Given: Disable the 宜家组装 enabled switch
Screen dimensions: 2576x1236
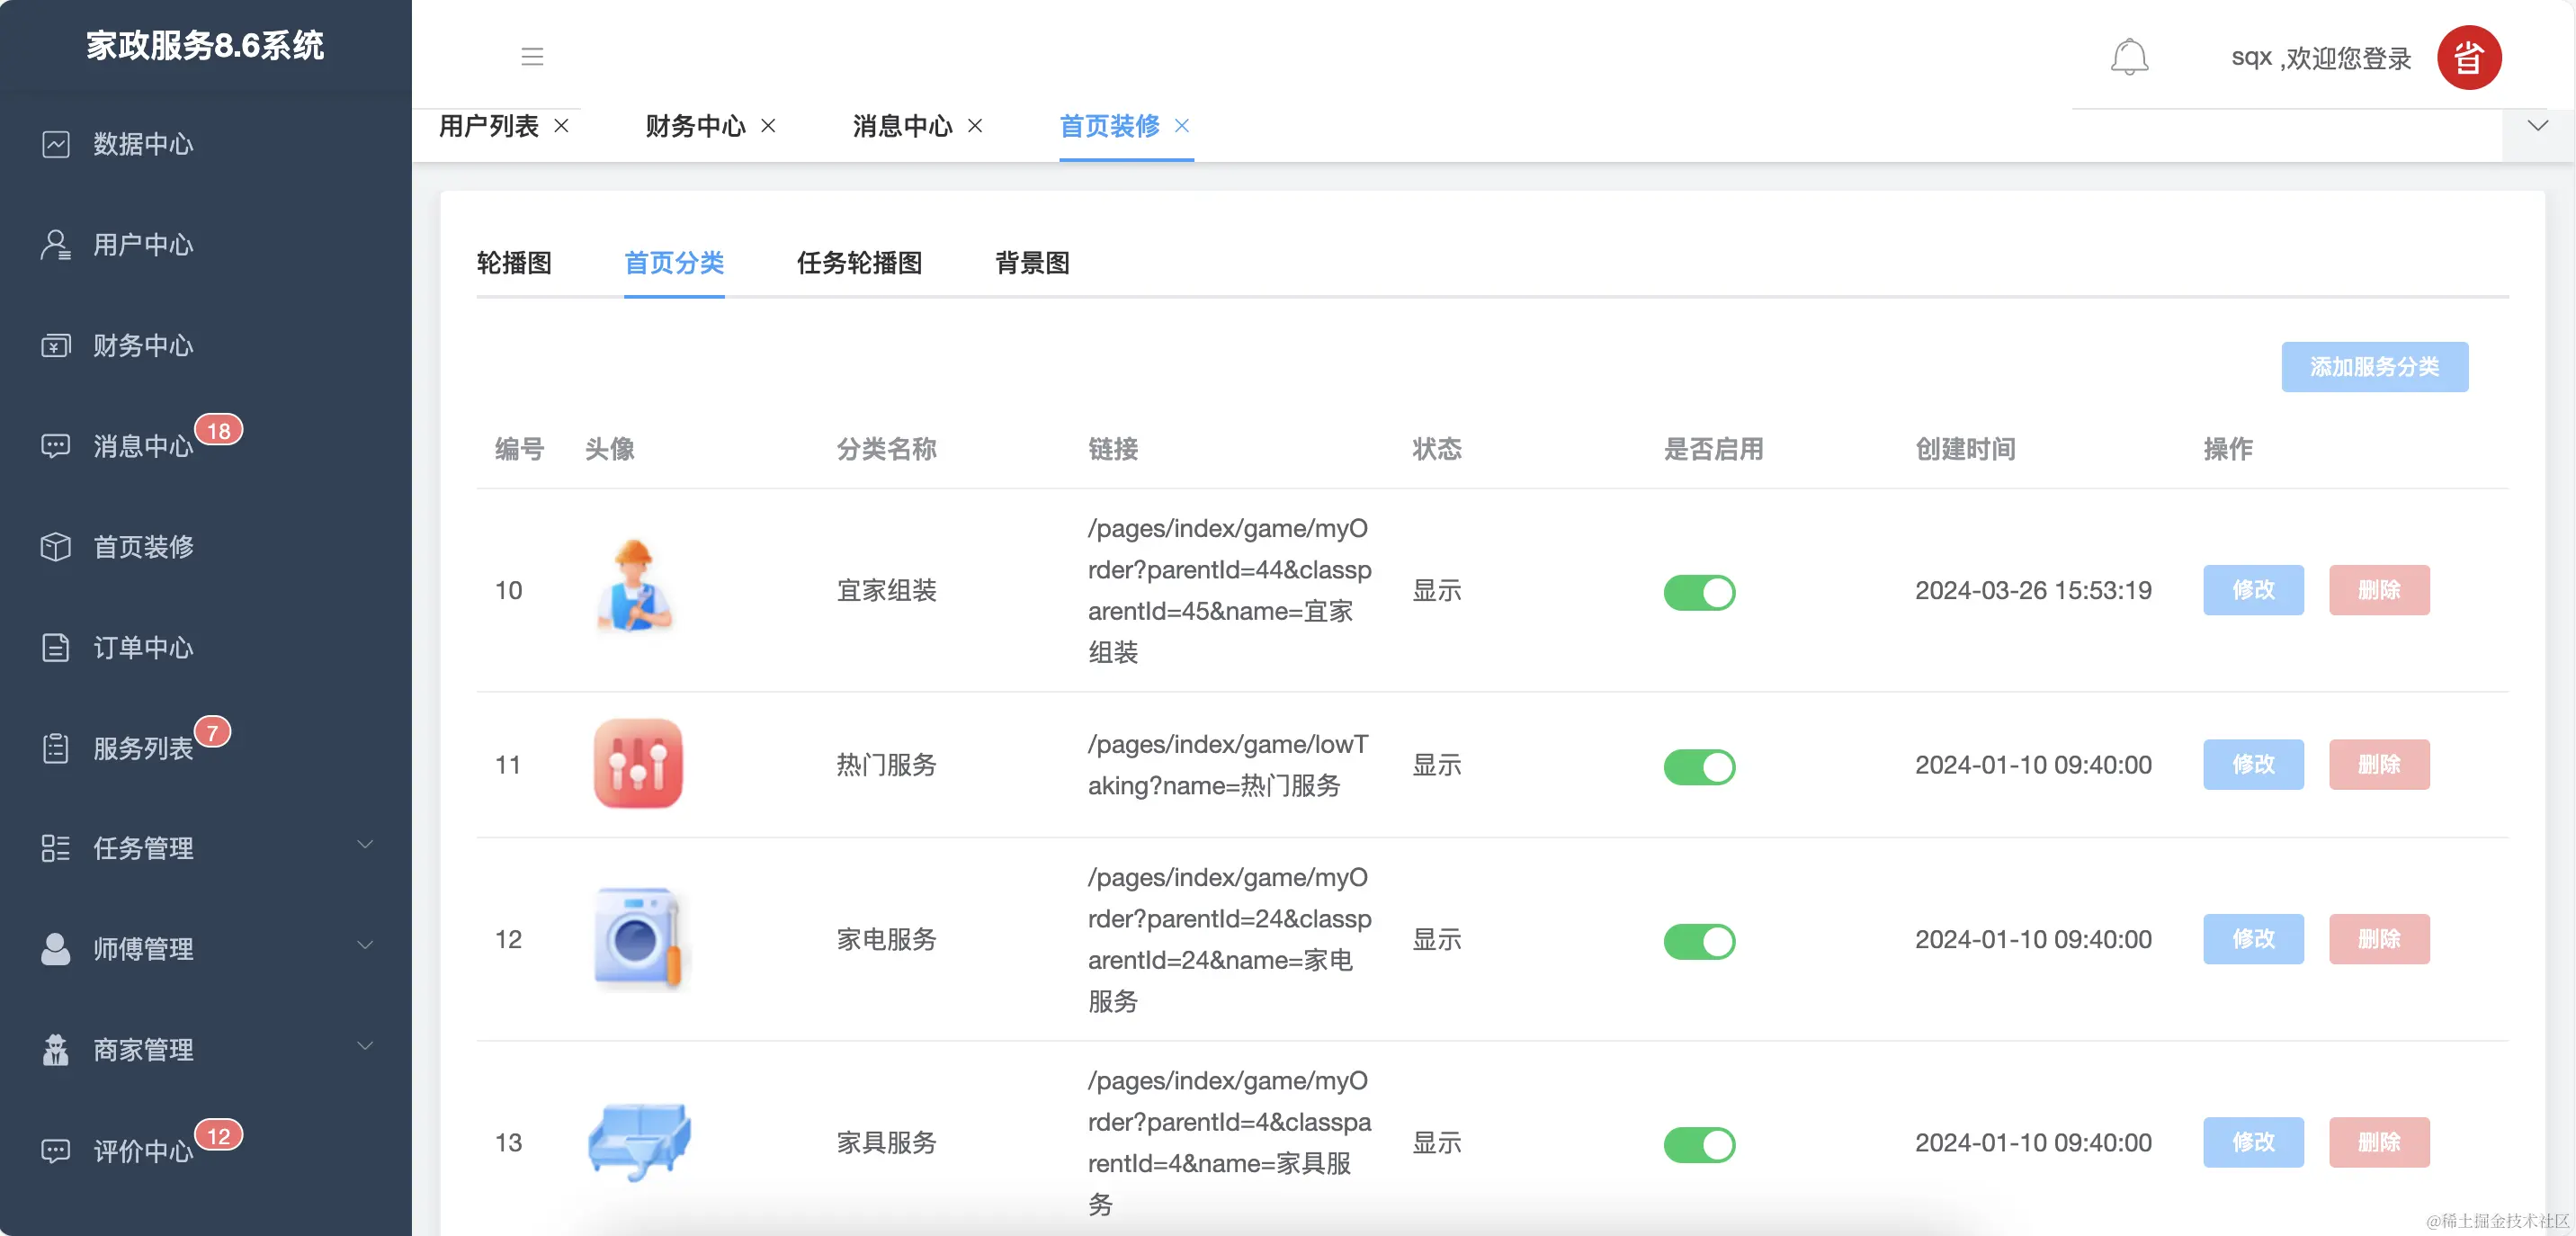Looking at the screenshot, I should pos(1699,592).
